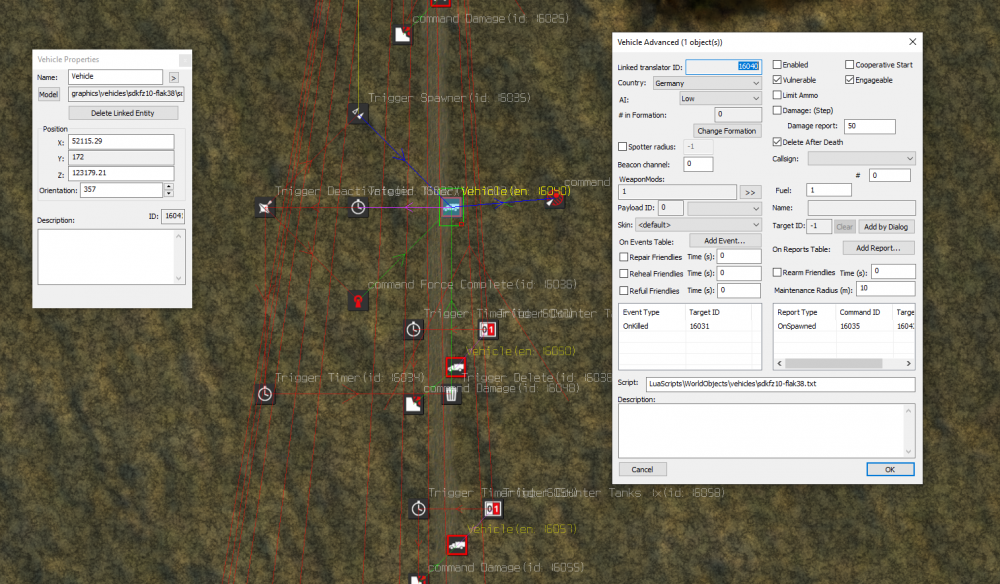Select the Vehicle 16050 truck icon
Viewport: 1000px width, 584px height.
pyautogui.click(x=455, y=367)
